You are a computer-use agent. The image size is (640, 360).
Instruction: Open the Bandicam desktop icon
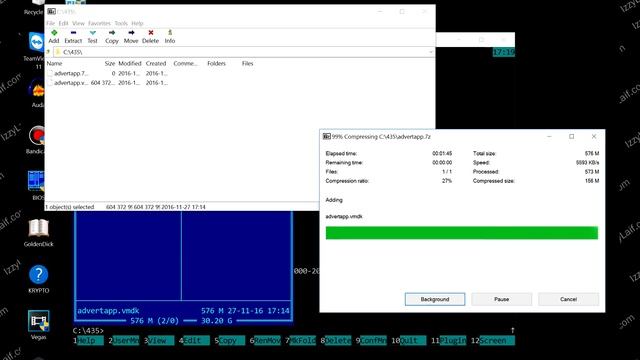point(36,137)
